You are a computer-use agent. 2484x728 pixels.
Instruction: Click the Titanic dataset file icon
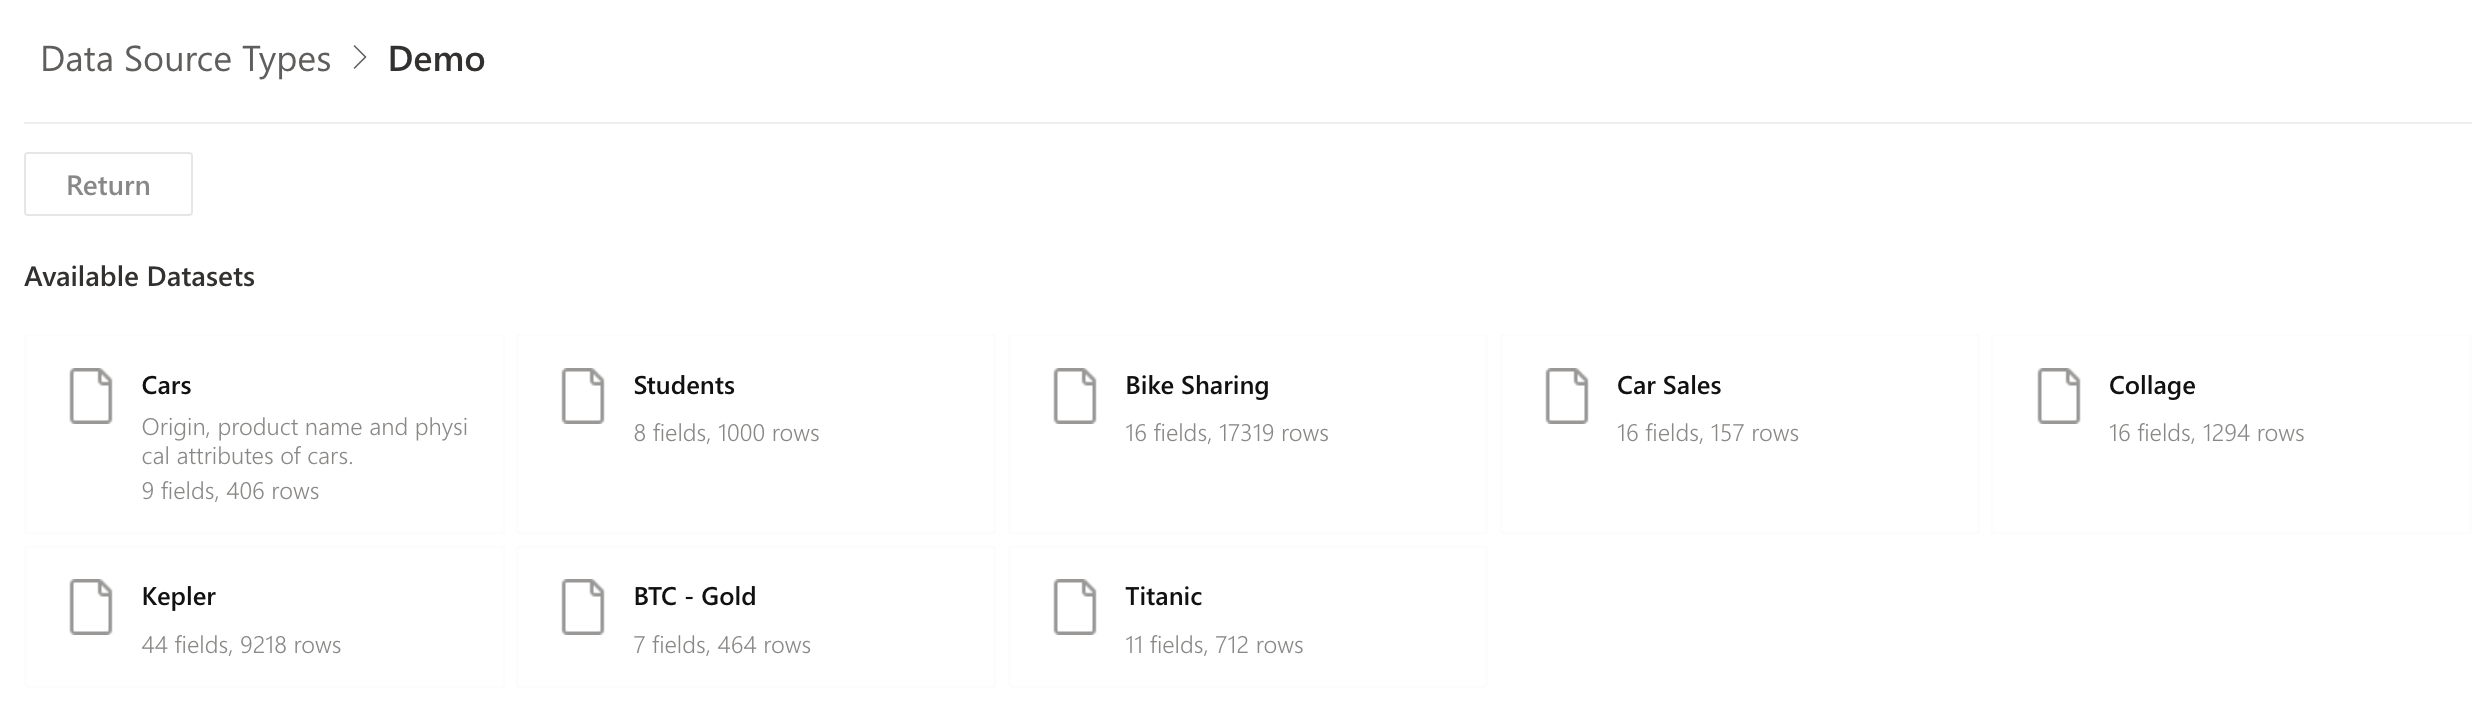click(x=1075, y=607)
